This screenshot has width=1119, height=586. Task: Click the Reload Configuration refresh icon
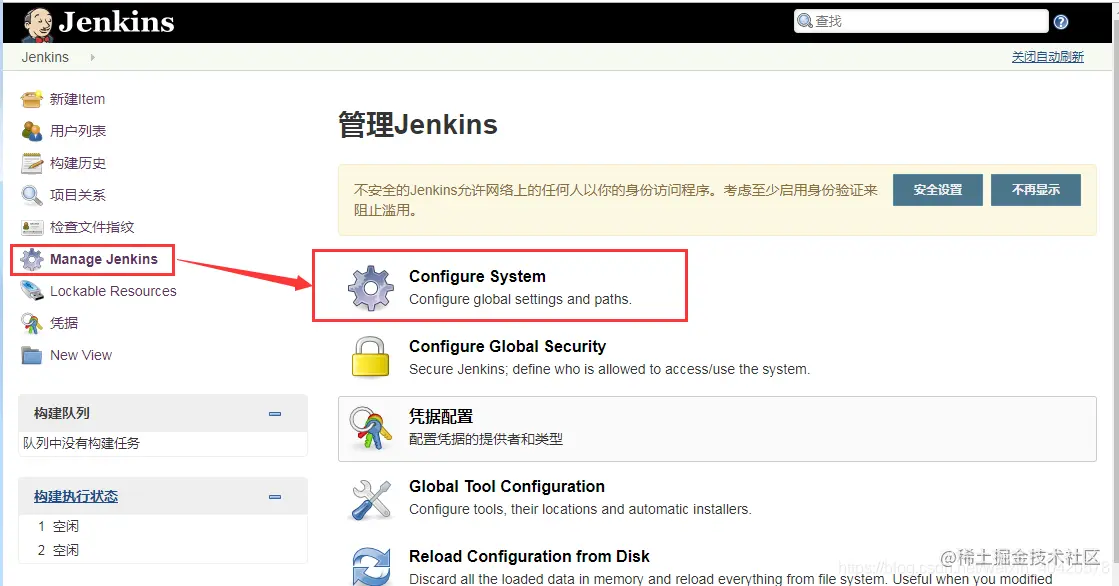coord(371,566)
